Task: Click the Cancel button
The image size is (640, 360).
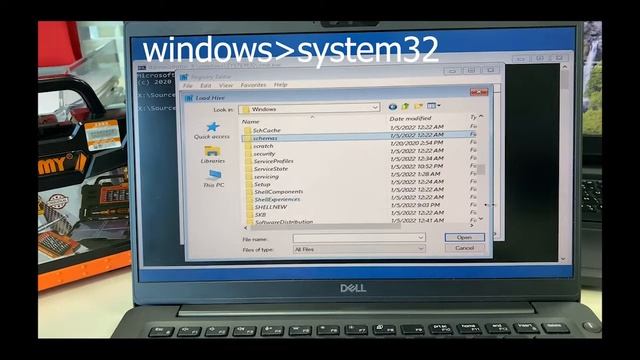Action: [464, 248]
